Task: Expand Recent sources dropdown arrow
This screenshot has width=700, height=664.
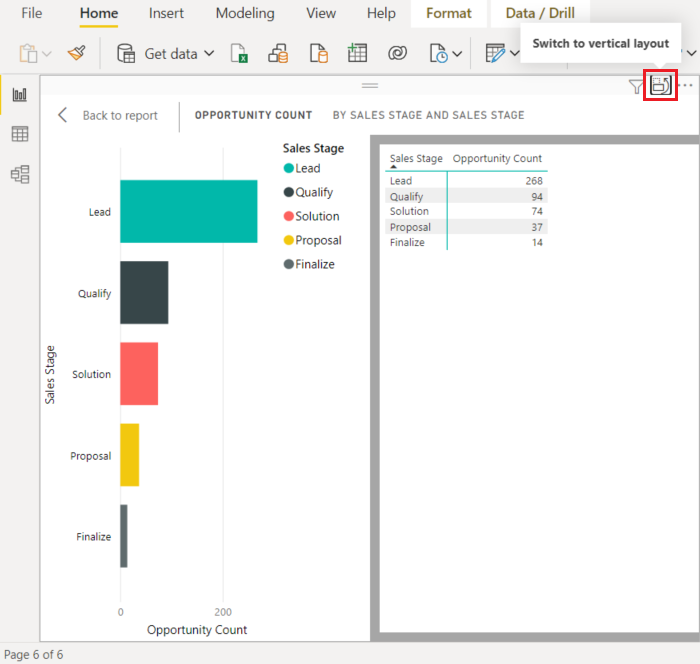Action: tap(457, 54)
